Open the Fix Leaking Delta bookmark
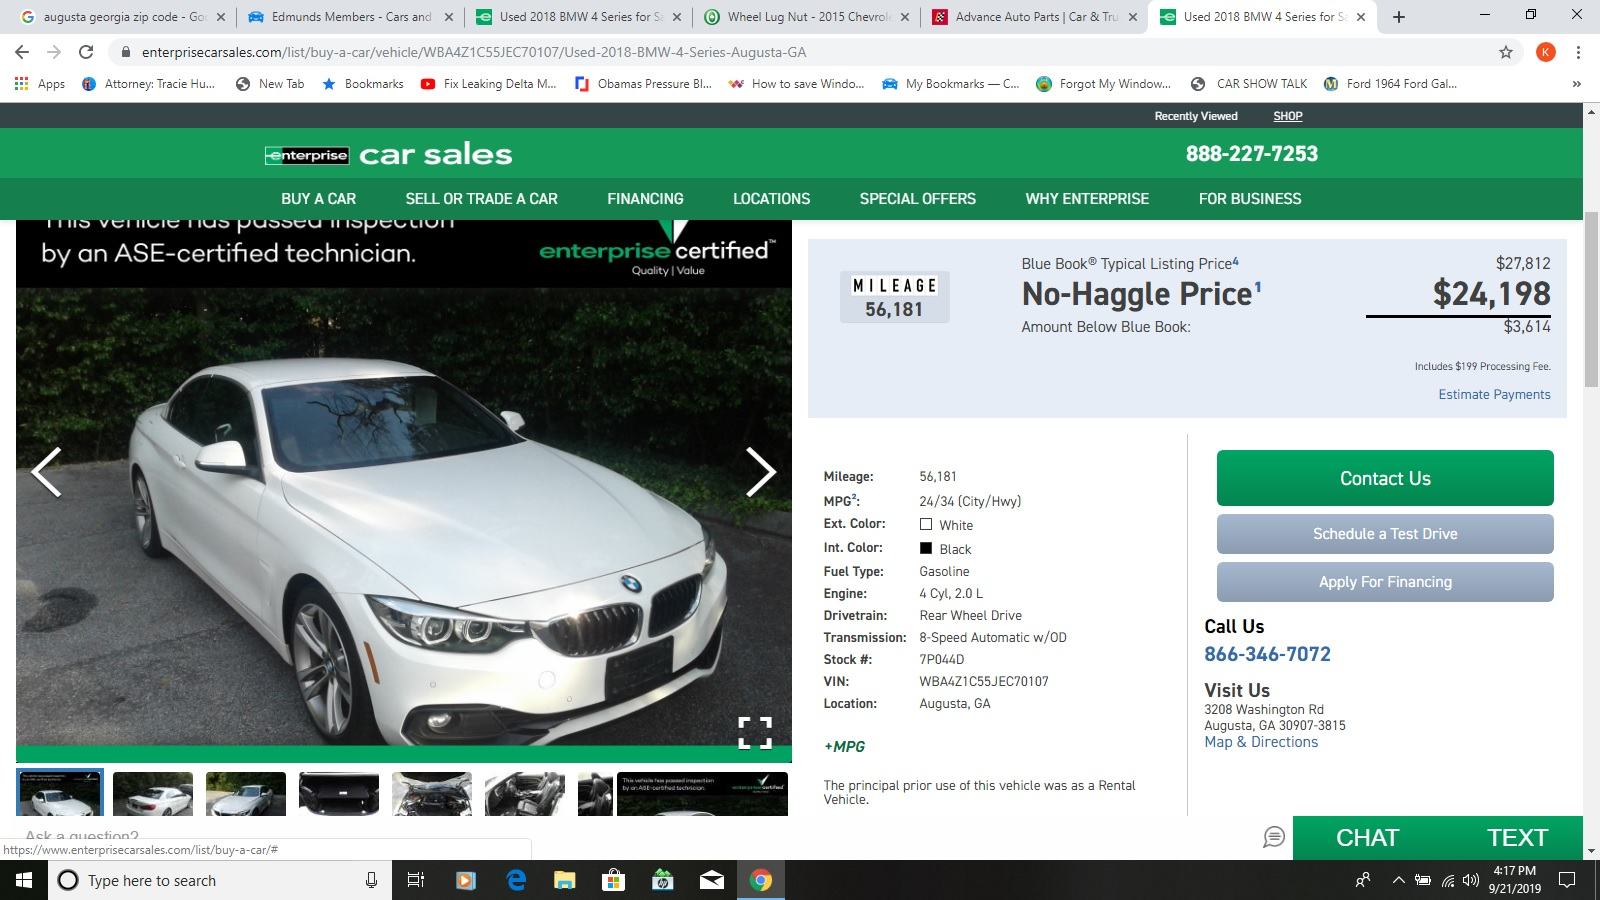 (x=489, y=84)
